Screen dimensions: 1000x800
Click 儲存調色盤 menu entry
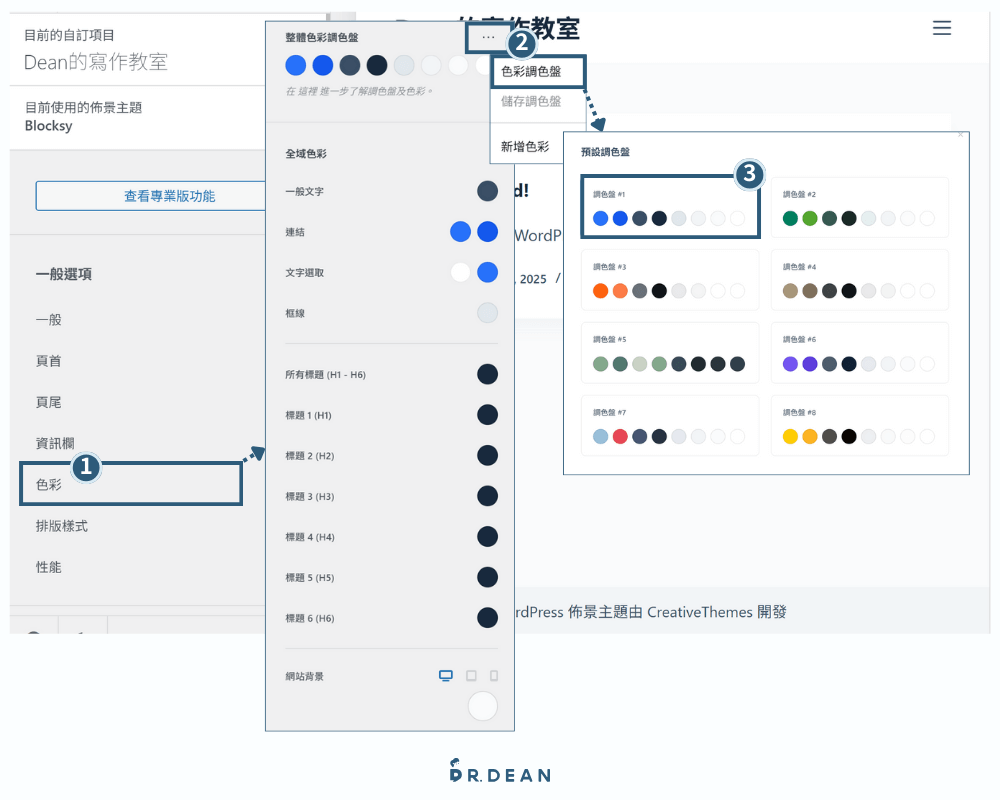[x=531, y=101]
